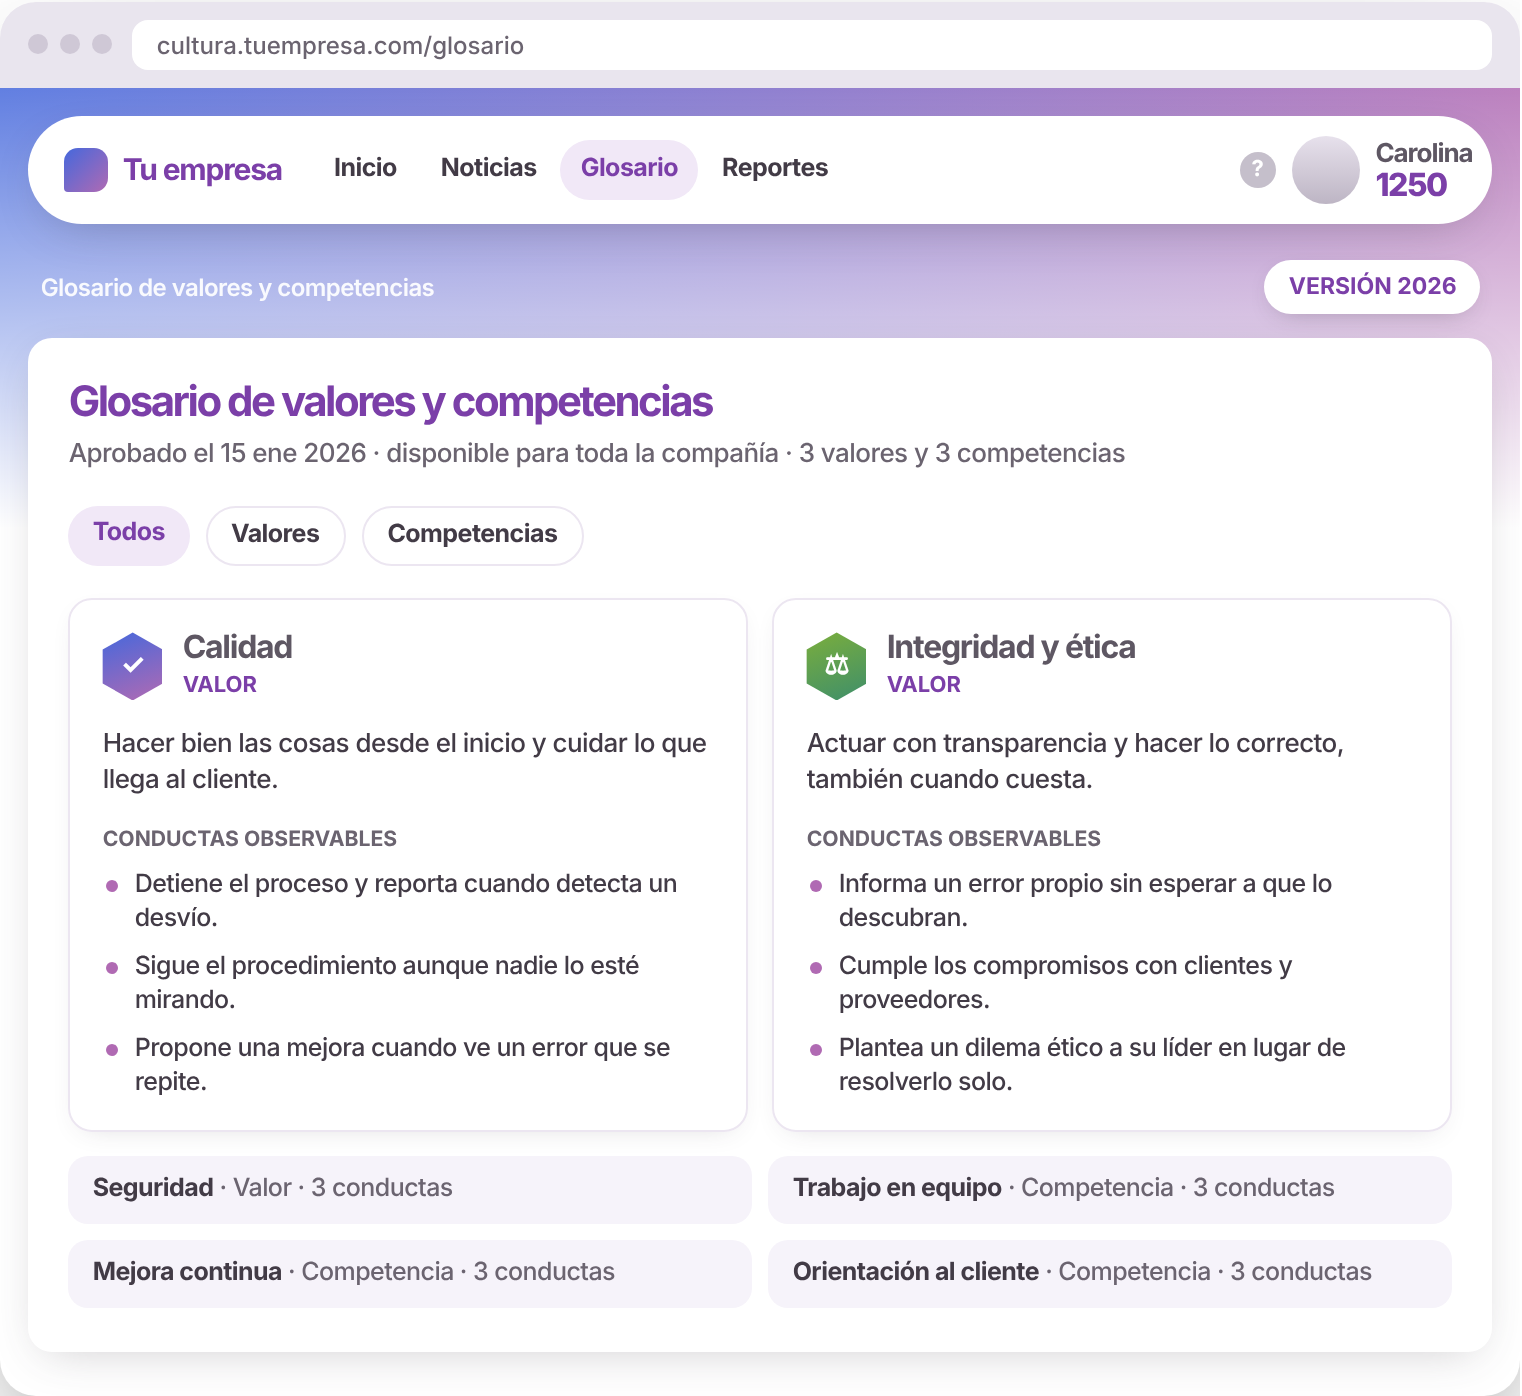This screenshot has width=1522, height=1396.
Task: Click 'Hacer bien las cosas desde el inicio' description
Action: click(405, 761)
